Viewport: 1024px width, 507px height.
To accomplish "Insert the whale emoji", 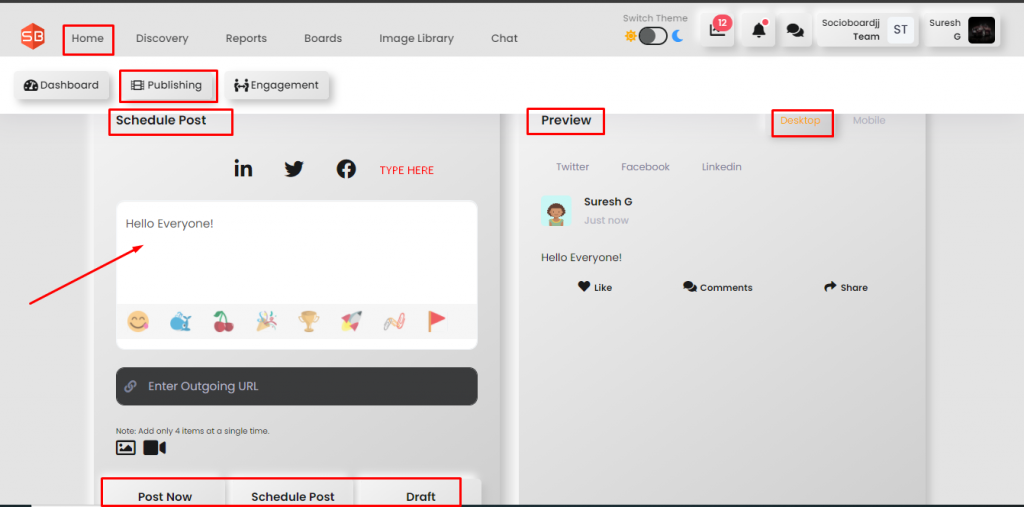I will tap(181, 321).
